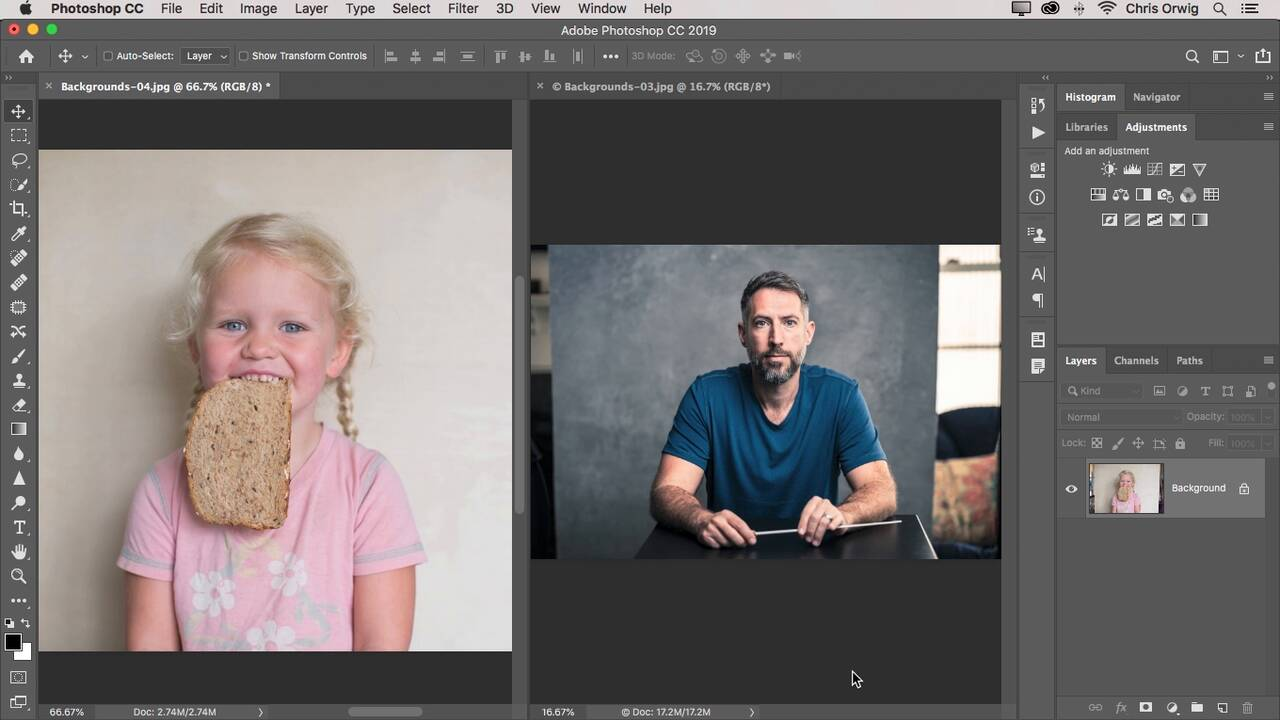Add a Brightness/Contrast adjustment
Screen dimensions: 1280x720
(1108, 170)
